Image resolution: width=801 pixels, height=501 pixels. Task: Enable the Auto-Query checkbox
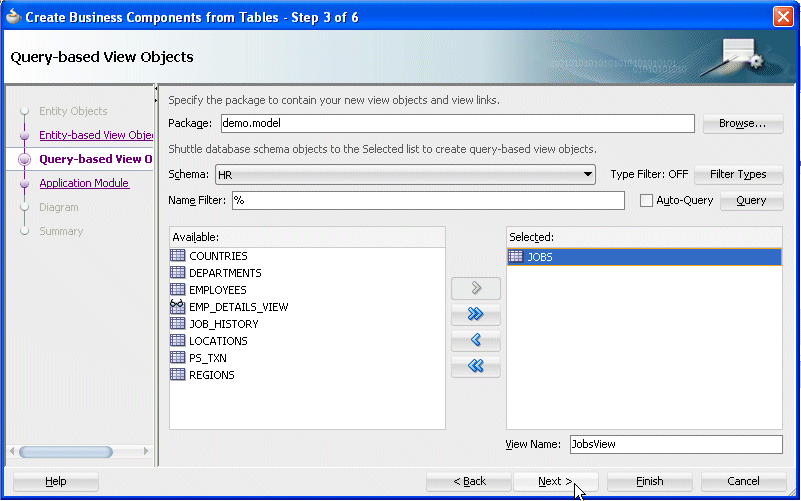[x=646, y=200]
